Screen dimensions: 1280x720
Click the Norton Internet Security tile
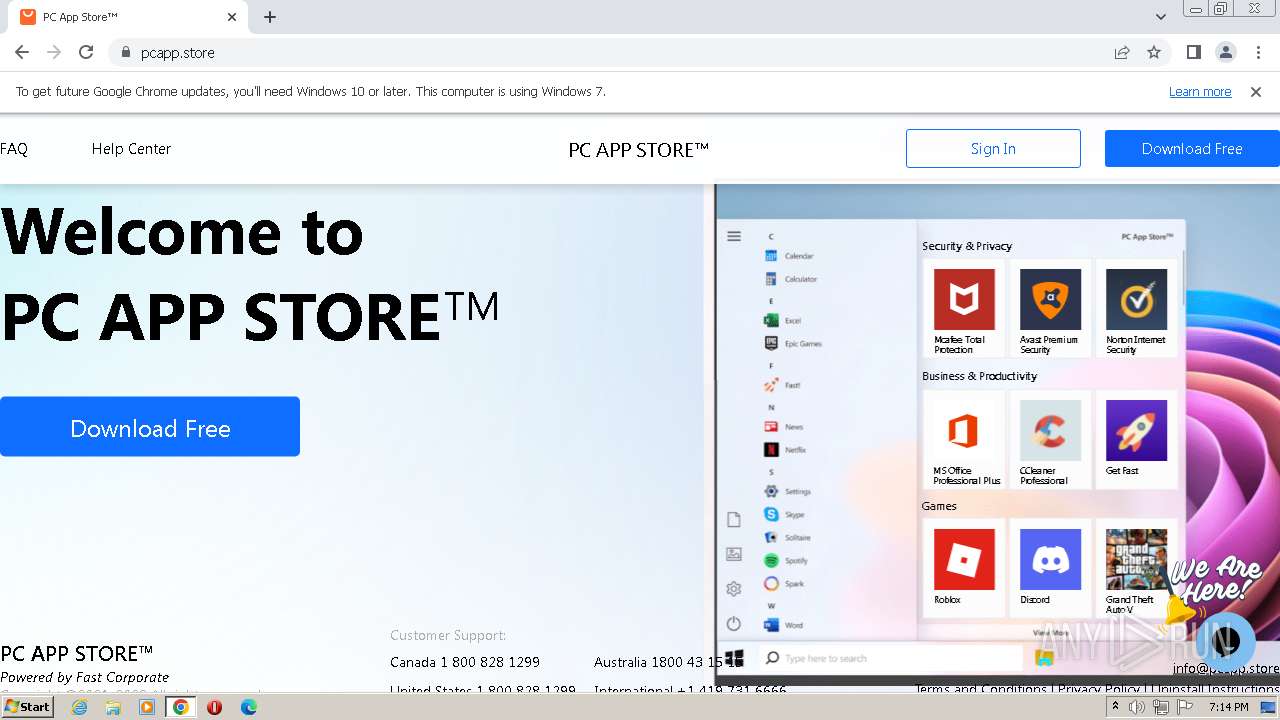coord(1136,310)
